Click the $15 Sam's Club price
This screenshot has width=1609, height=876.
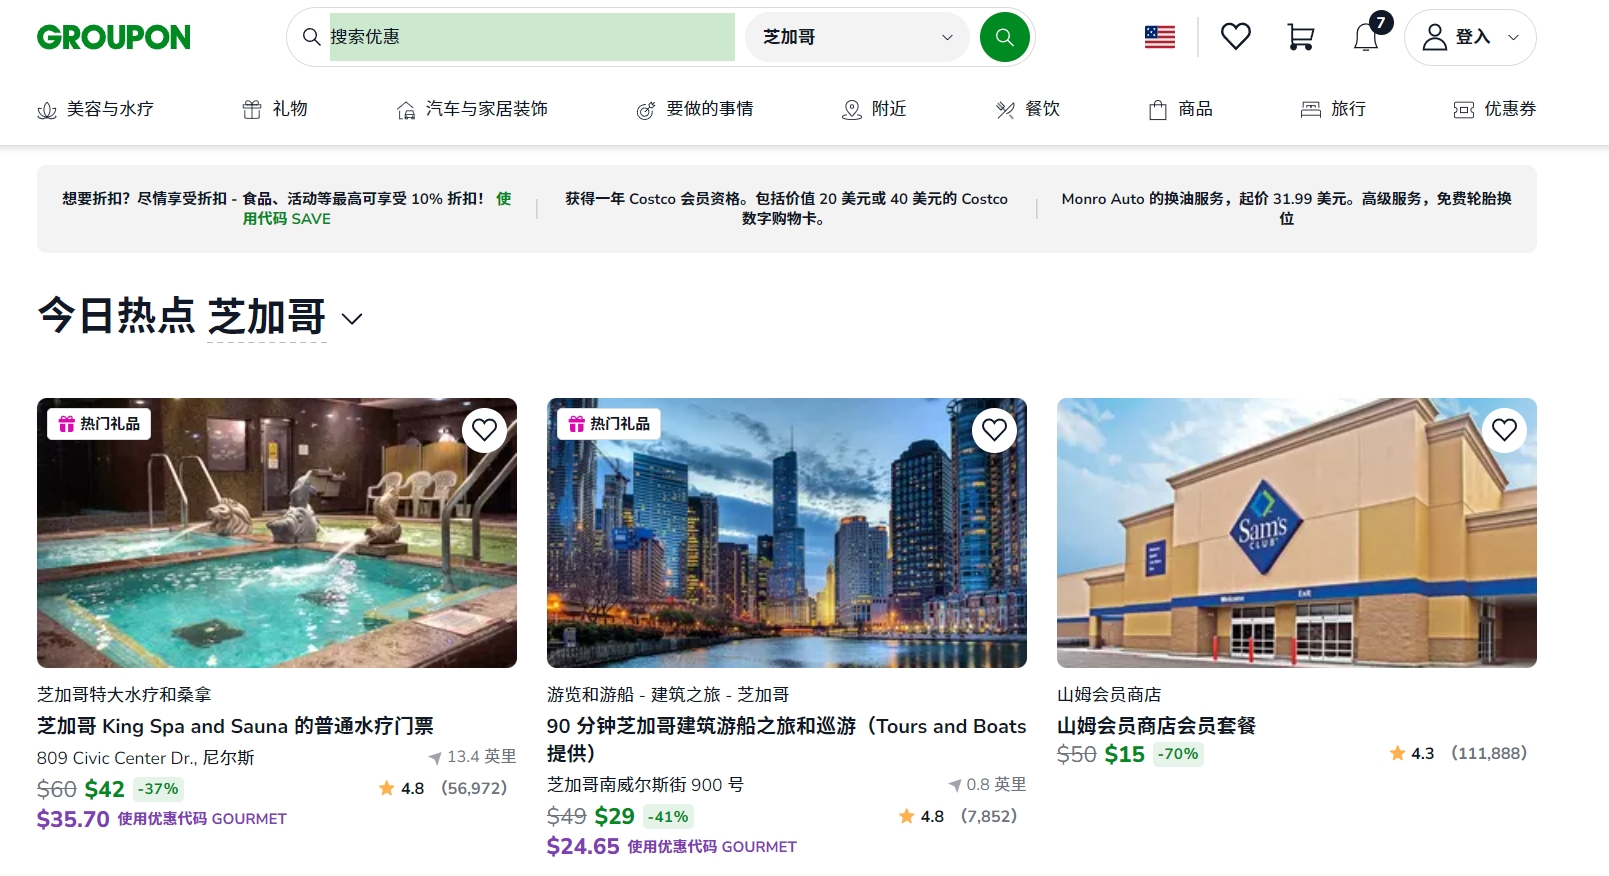click(1125, 755)
